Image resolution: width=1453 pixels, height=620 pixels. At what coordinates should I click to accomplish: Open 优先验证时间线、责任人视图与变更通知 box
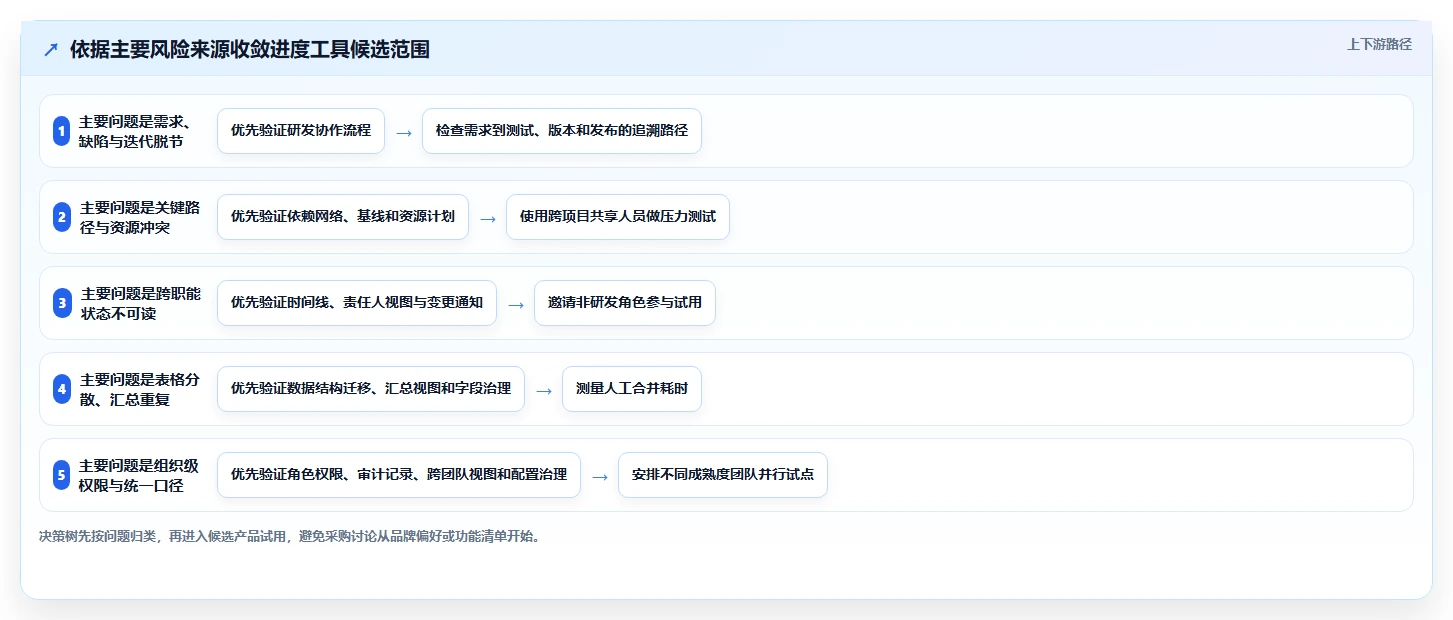pyautogui.click(x=357, y=303)
